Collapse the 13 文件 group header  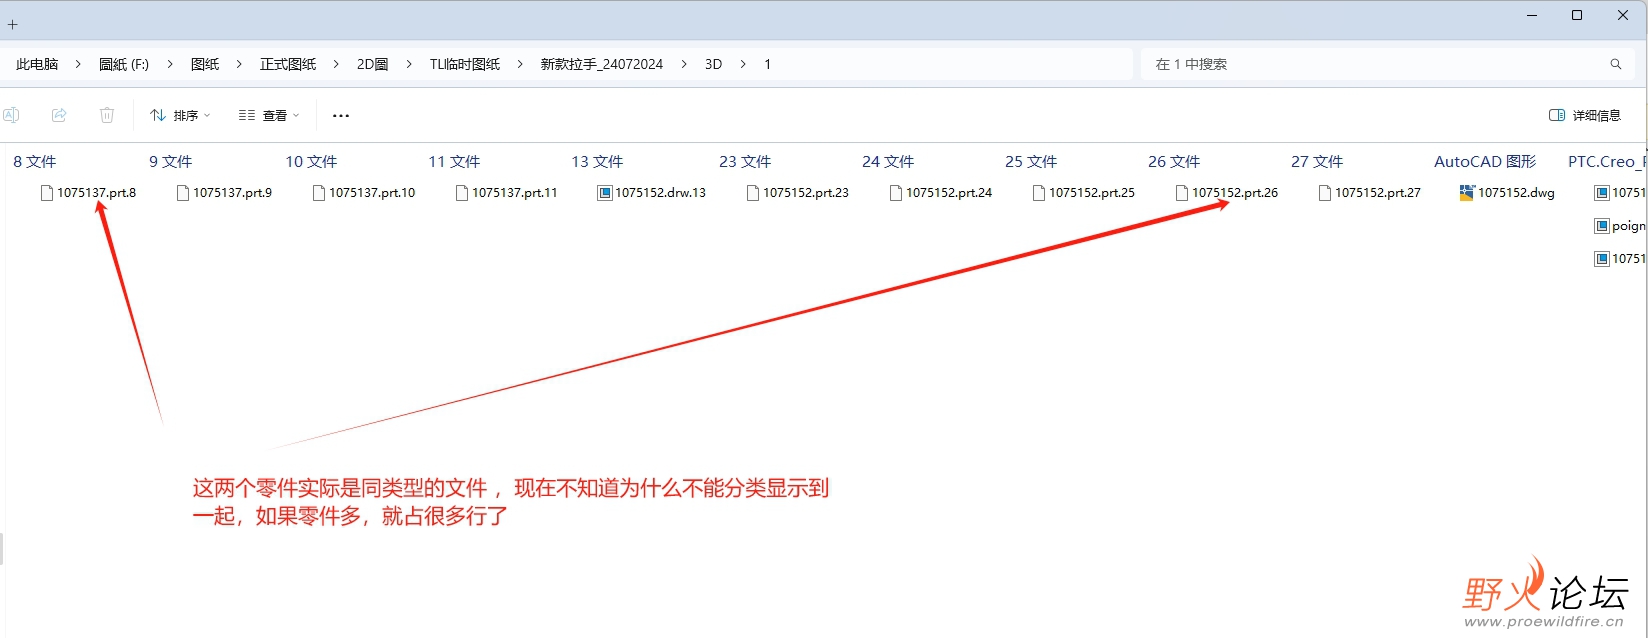click(x=597, y=161)
